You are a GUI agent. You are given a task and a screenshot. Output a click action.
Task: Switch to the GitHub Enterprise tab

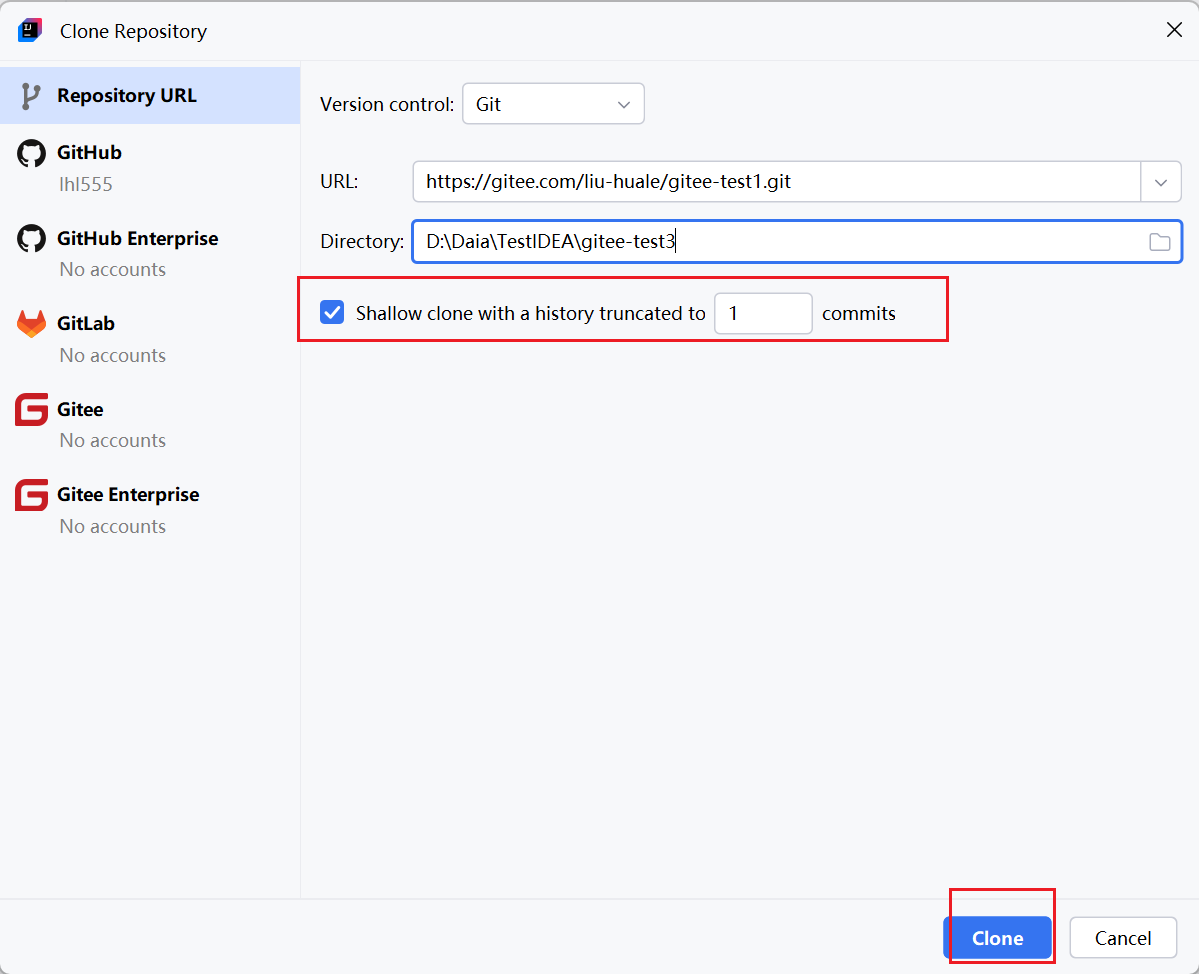click(150, 253)
